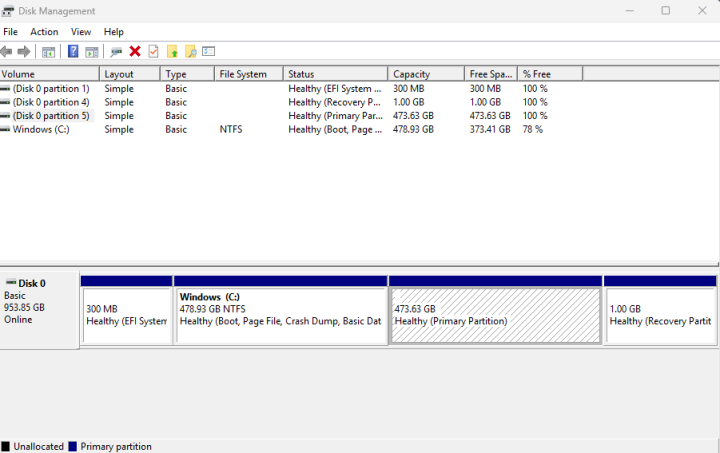Click the Disk 0 Basic 953.85 GB Online label

coord(39,310)
